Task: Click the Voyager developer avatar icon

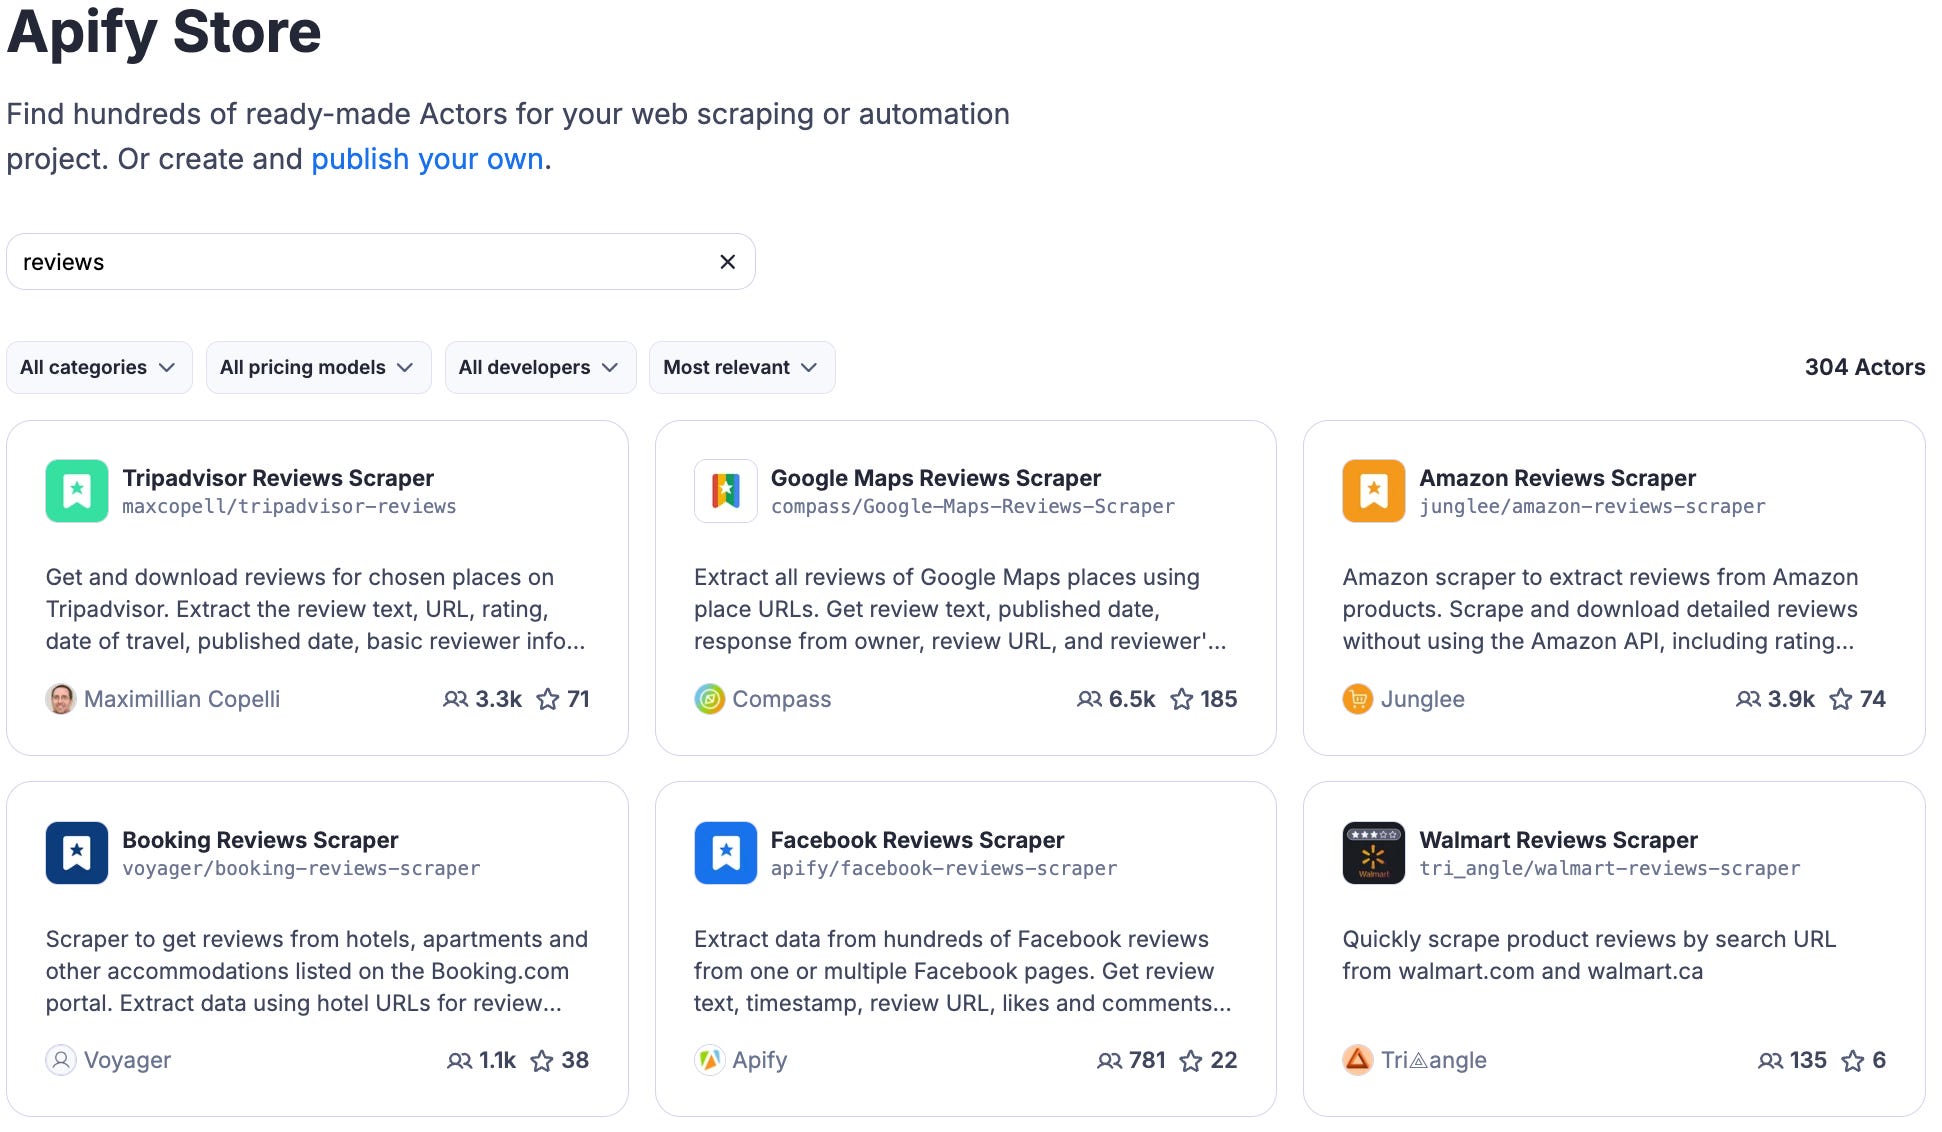Action: [61, 1060]
